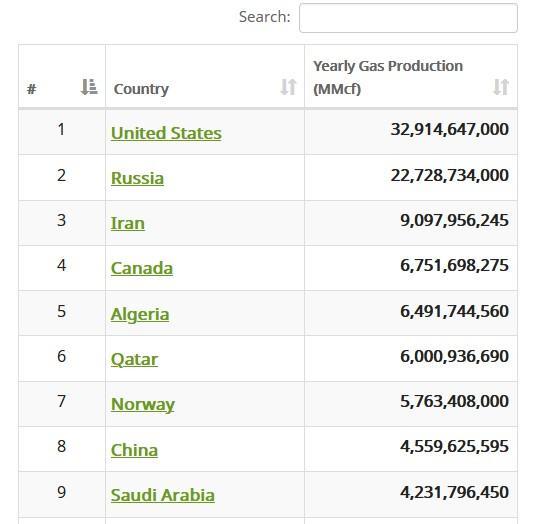Viewport: 541px width, 524px height.
Task: Select the 32,914,647,000 production value cell
Action: 411,132
